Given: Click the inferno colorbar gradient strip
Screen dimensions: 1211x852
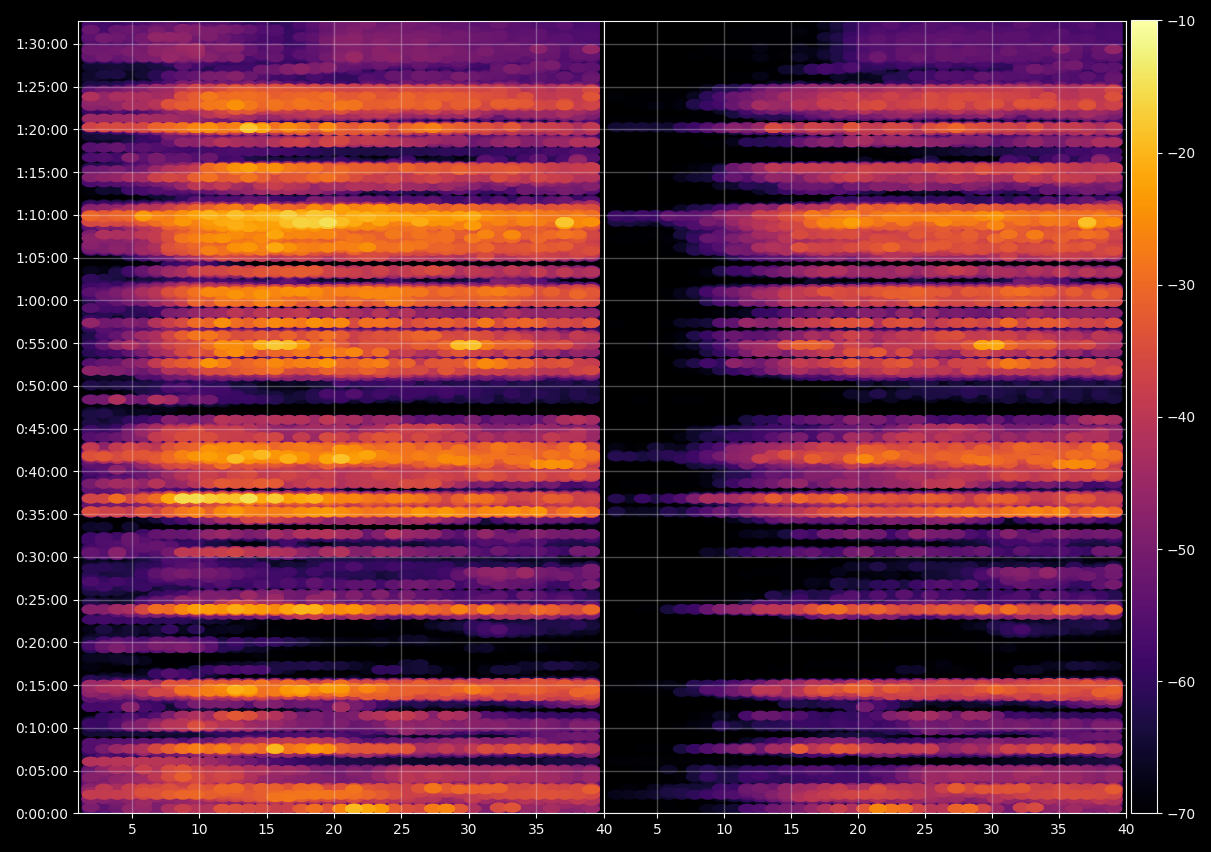Looking at the screenshot, I should pos(1144,417).
